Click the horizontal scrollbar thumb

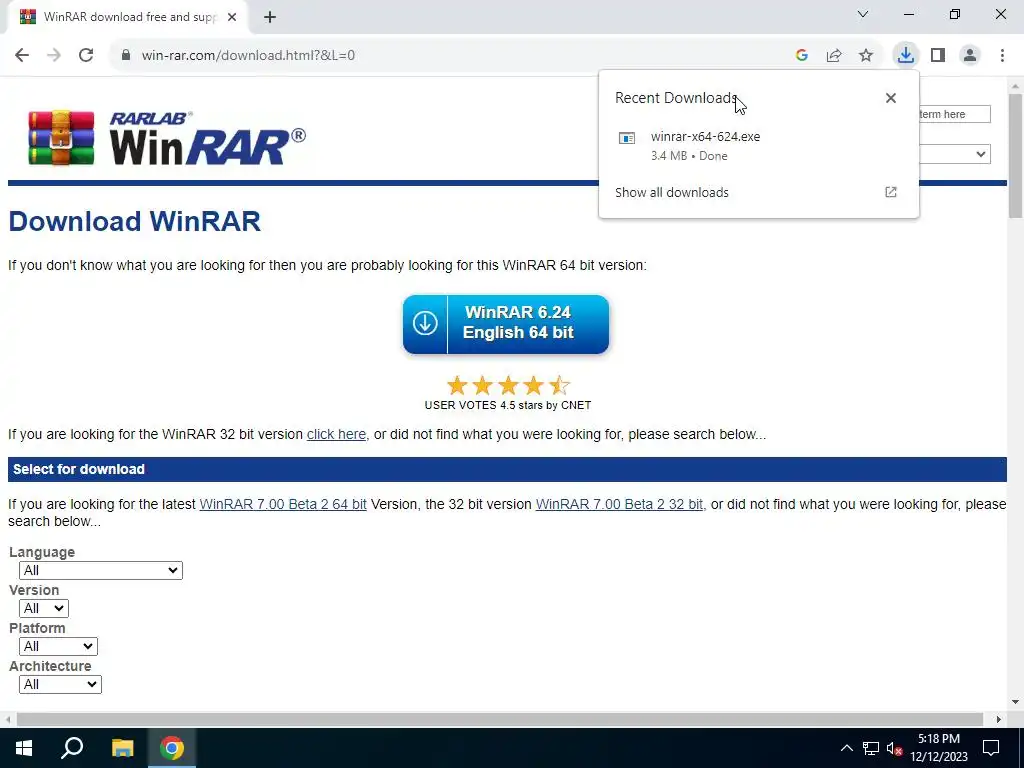click(x=500, y=719)
